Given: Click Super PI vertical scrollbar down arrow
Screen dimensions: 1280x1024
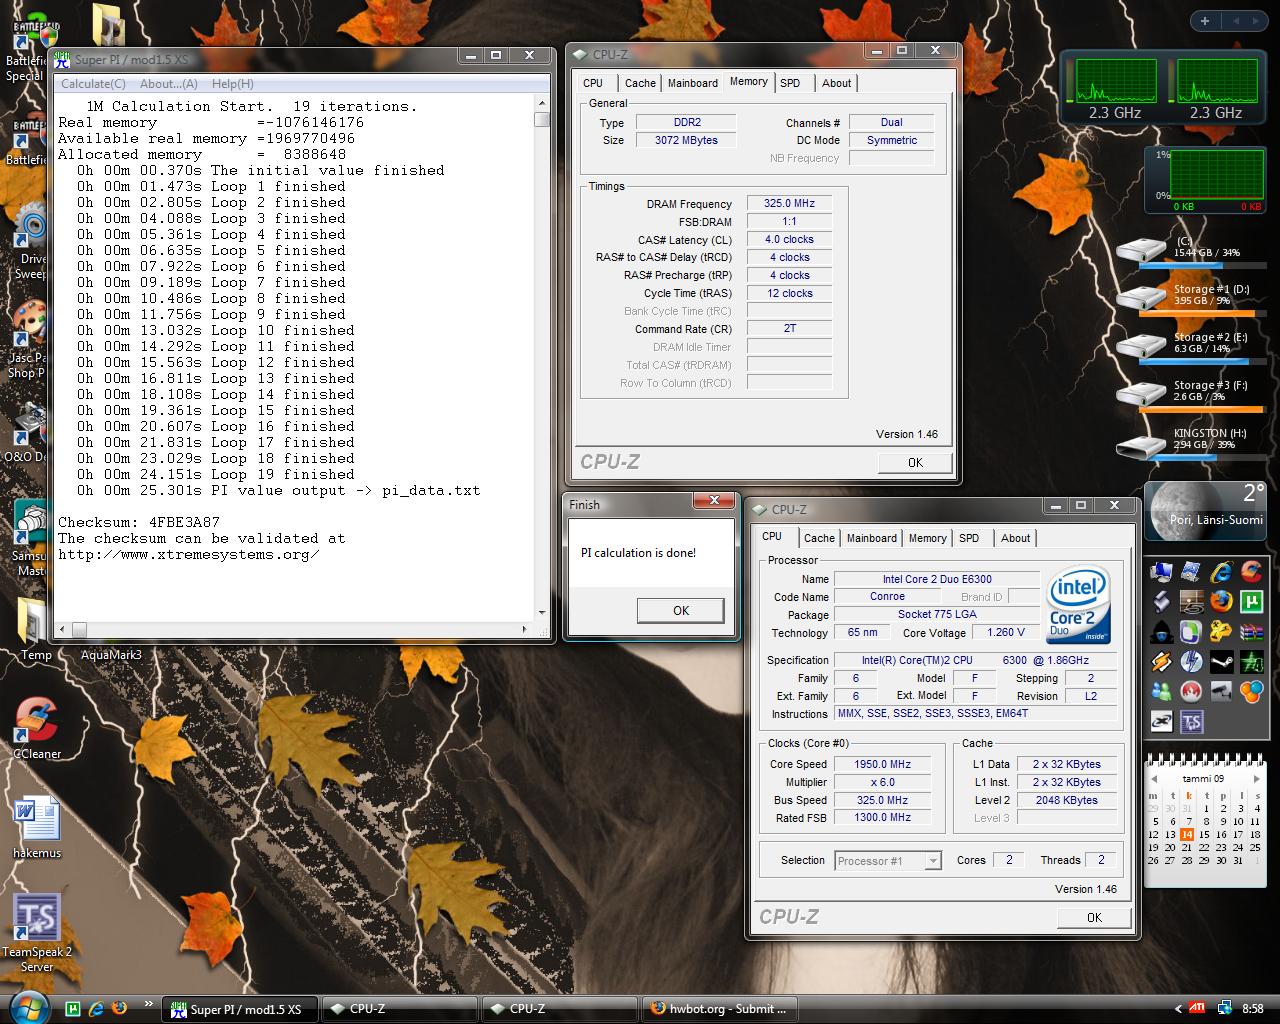Looking at the screenshot, I should [x=542, y=612].
